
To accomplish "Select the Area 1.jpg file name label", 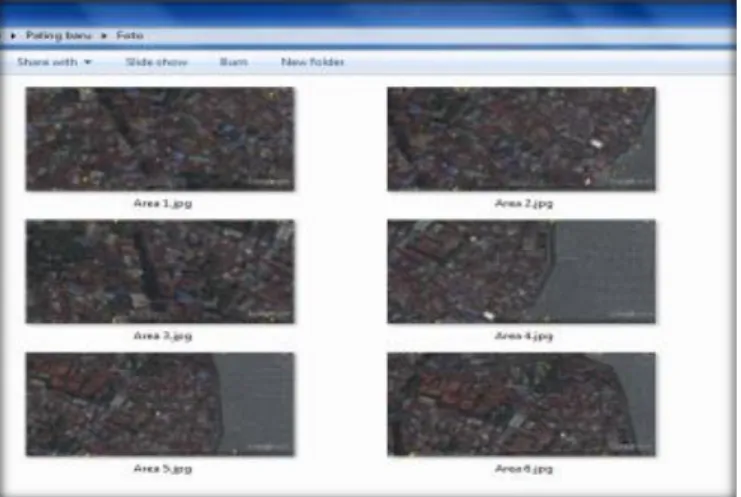I will [x=163, y=203].
